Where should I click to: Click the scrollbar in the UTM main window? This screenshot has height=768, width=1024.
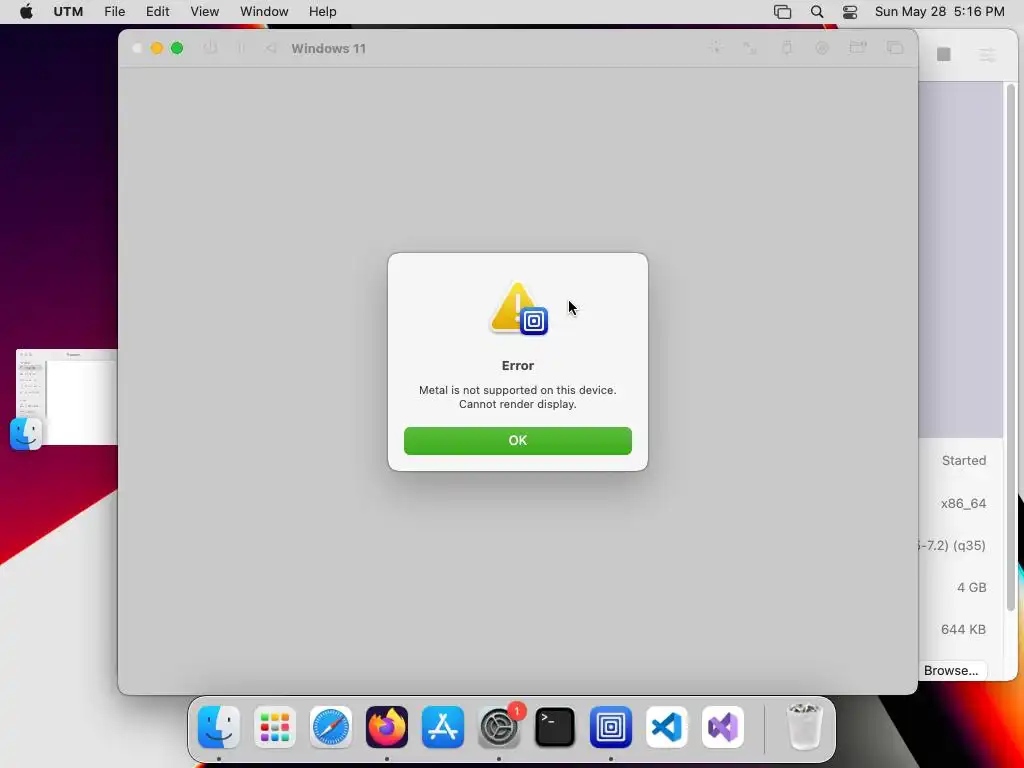[x=1011, y=349]
